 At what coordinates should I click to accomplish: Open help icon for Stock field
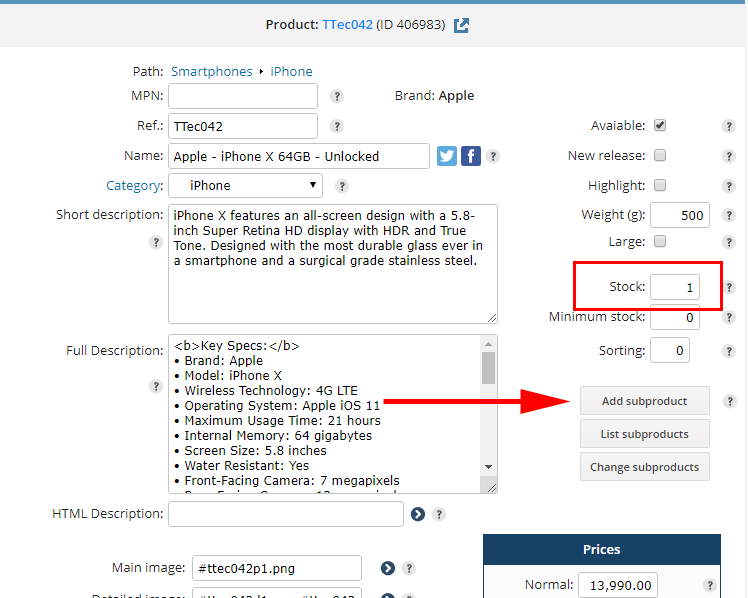pos(729,288)
